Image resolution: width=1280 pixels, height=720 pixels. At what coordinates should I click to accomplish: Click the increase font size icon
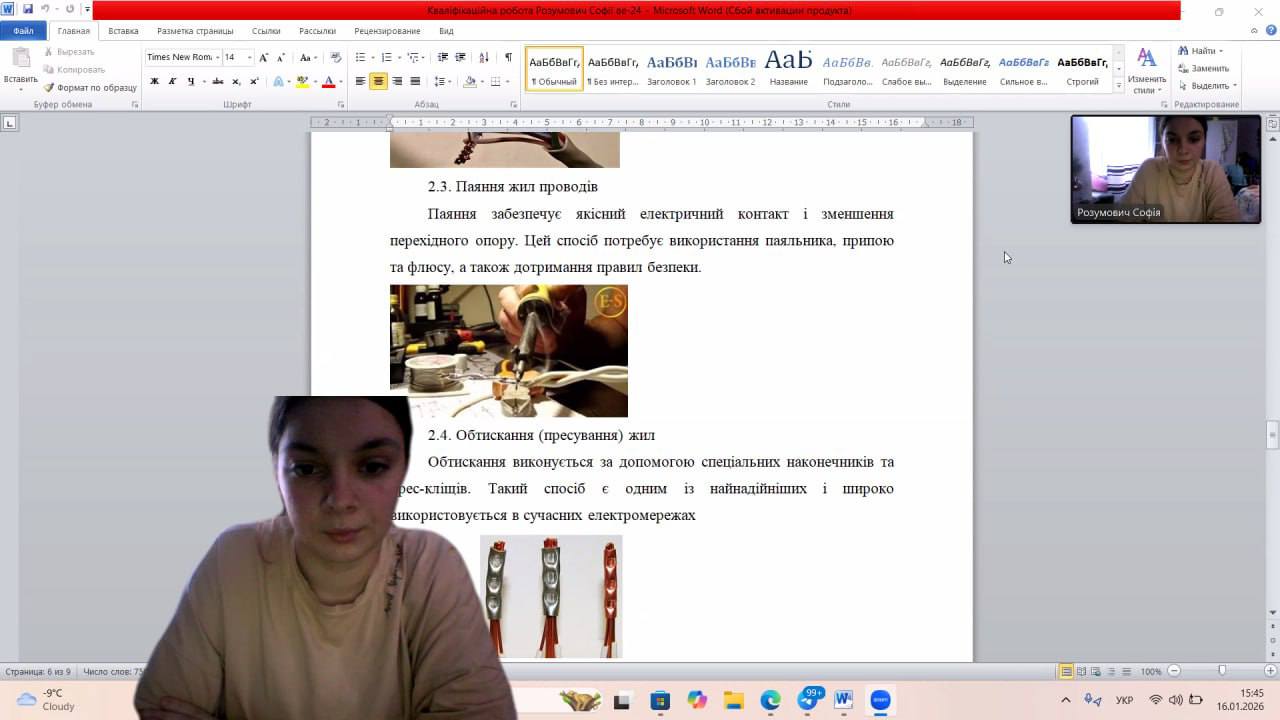pos(264,57)
